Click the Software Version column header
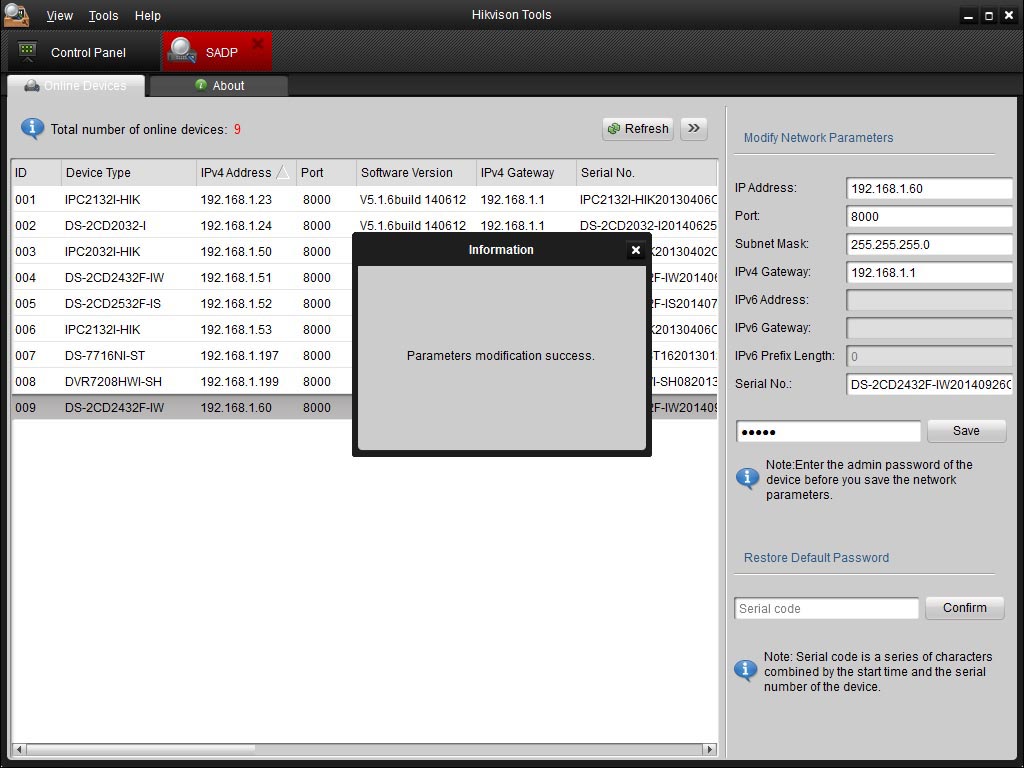 tap(416, 172)
